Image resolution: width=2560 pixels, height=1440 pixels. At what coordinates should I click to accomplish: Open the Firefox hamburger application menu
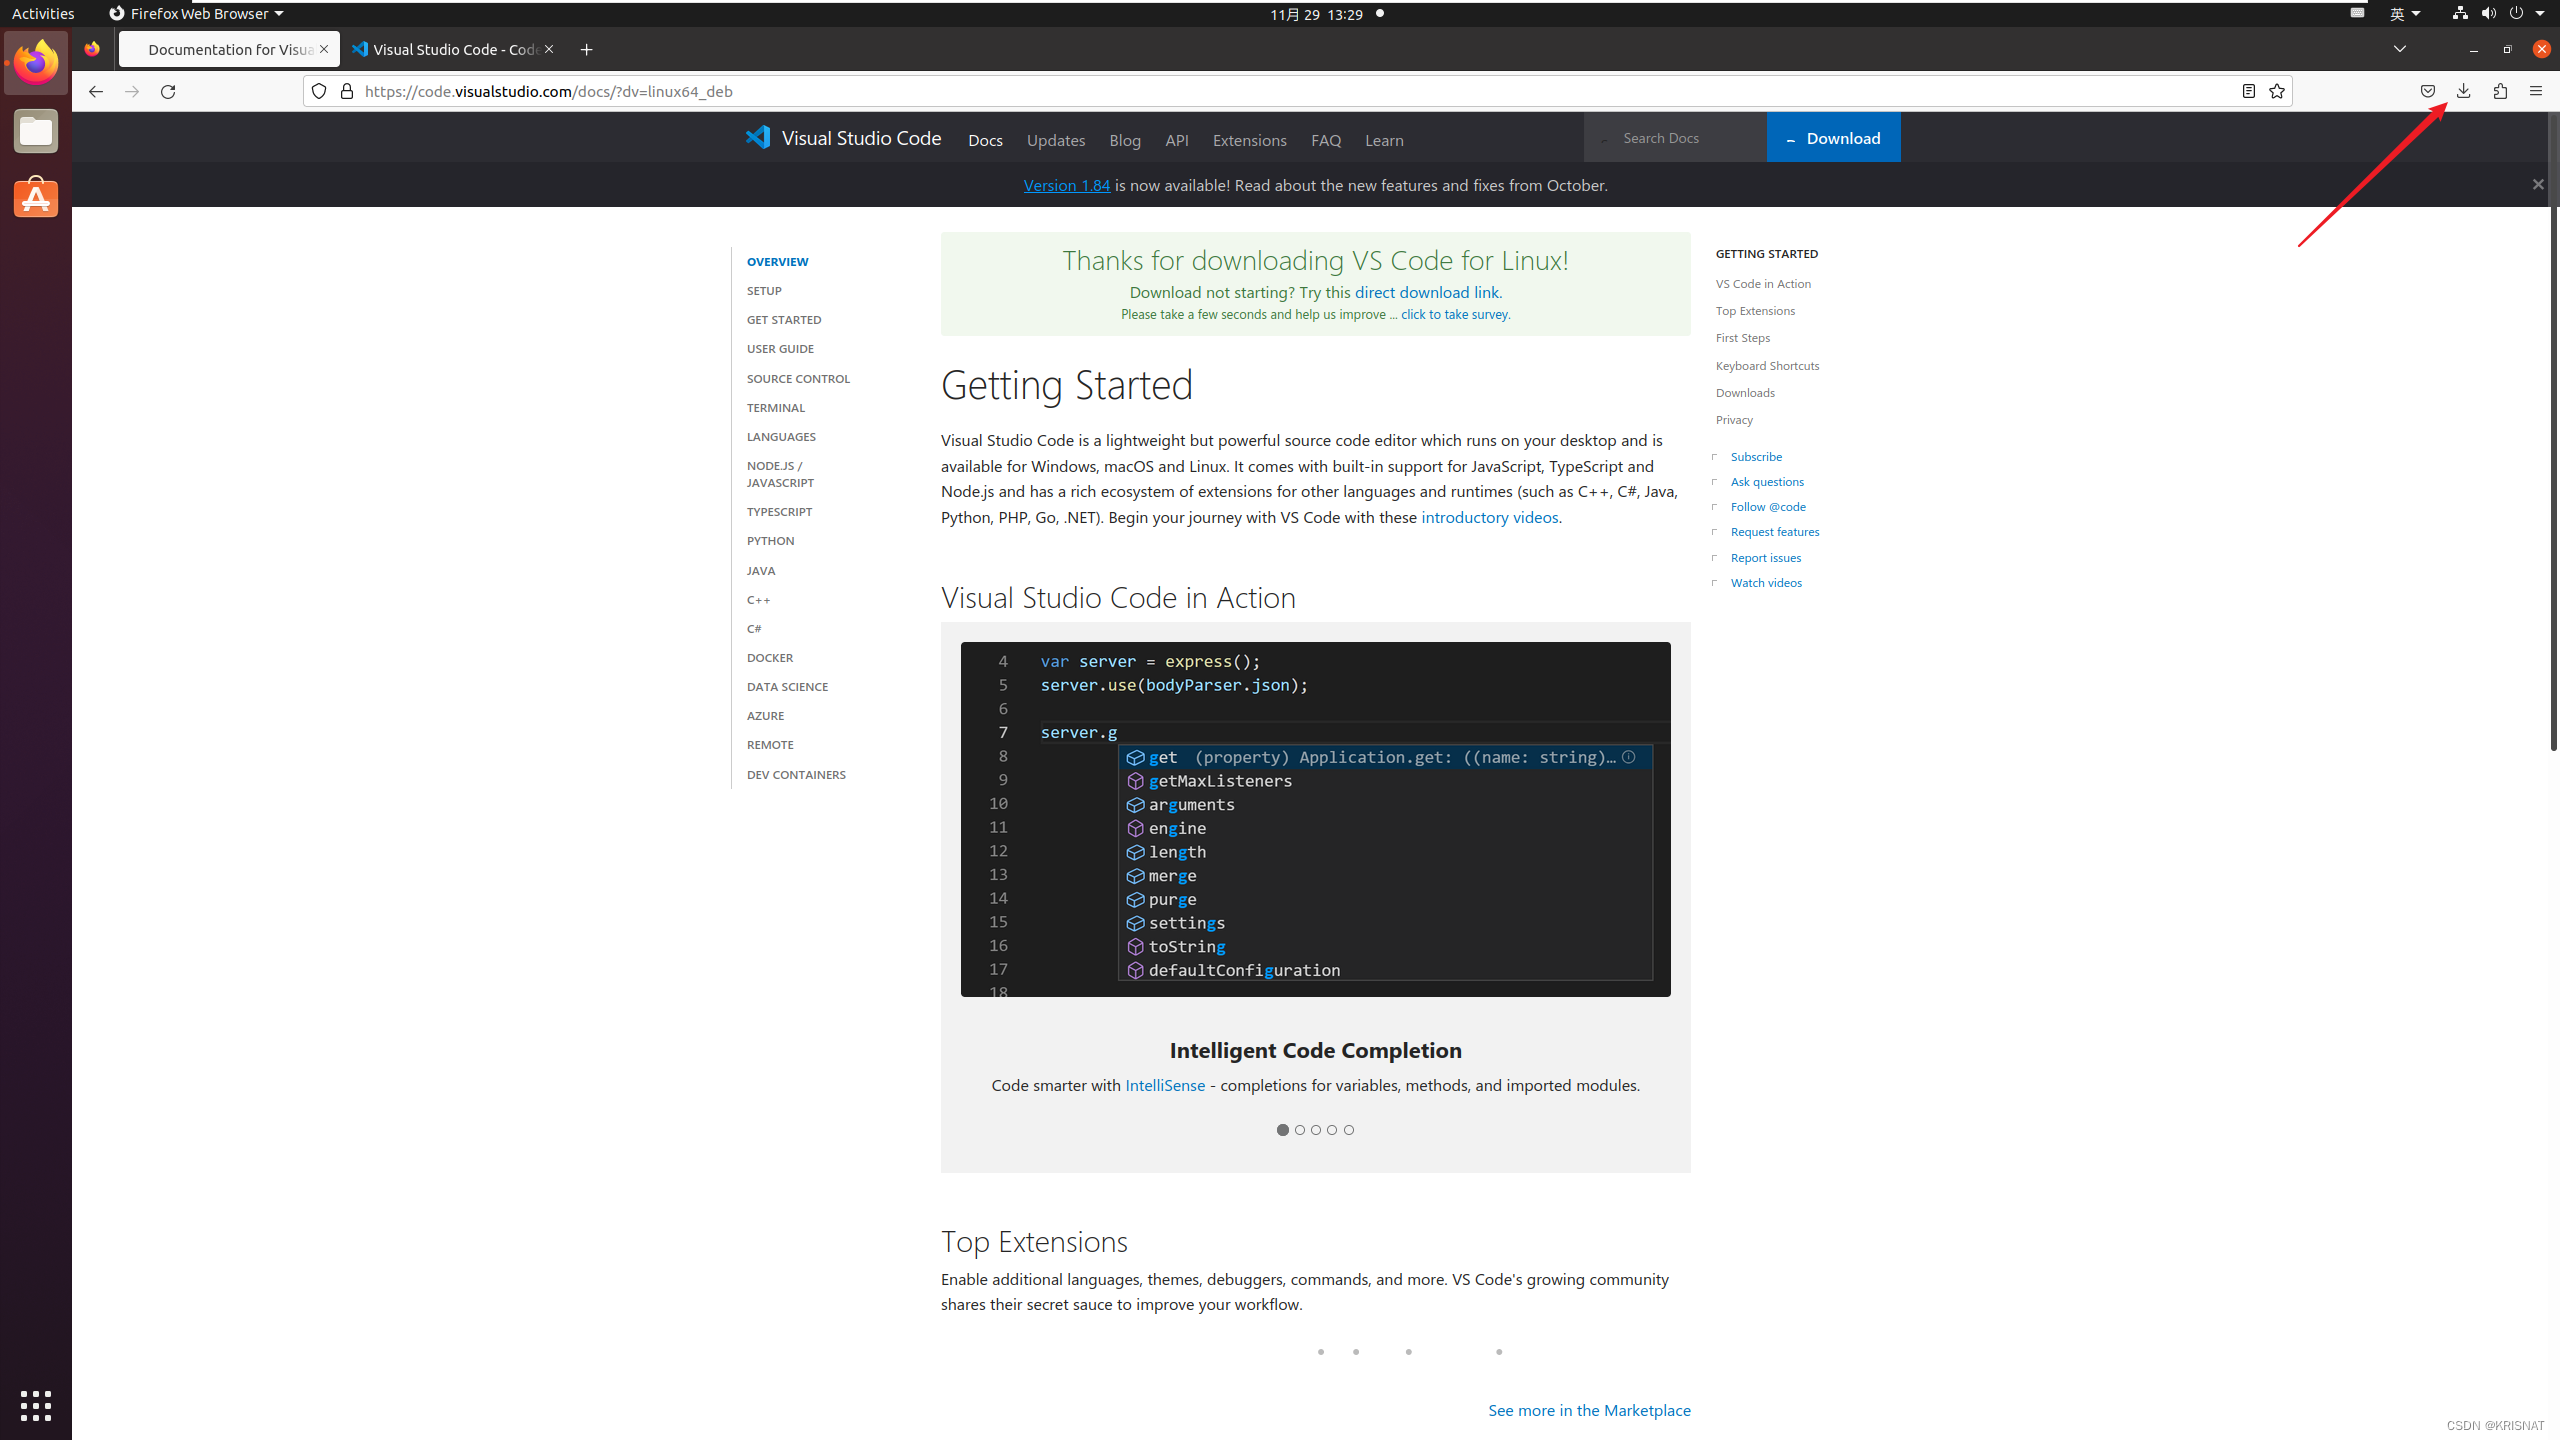(x=2535, y=91)
